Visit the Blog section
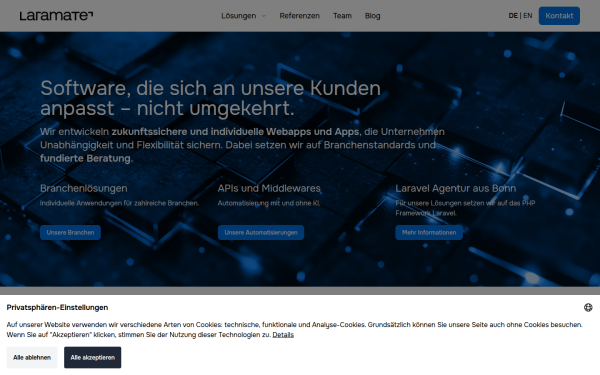Viewport: 600px width, 375px height. (372, 16)
